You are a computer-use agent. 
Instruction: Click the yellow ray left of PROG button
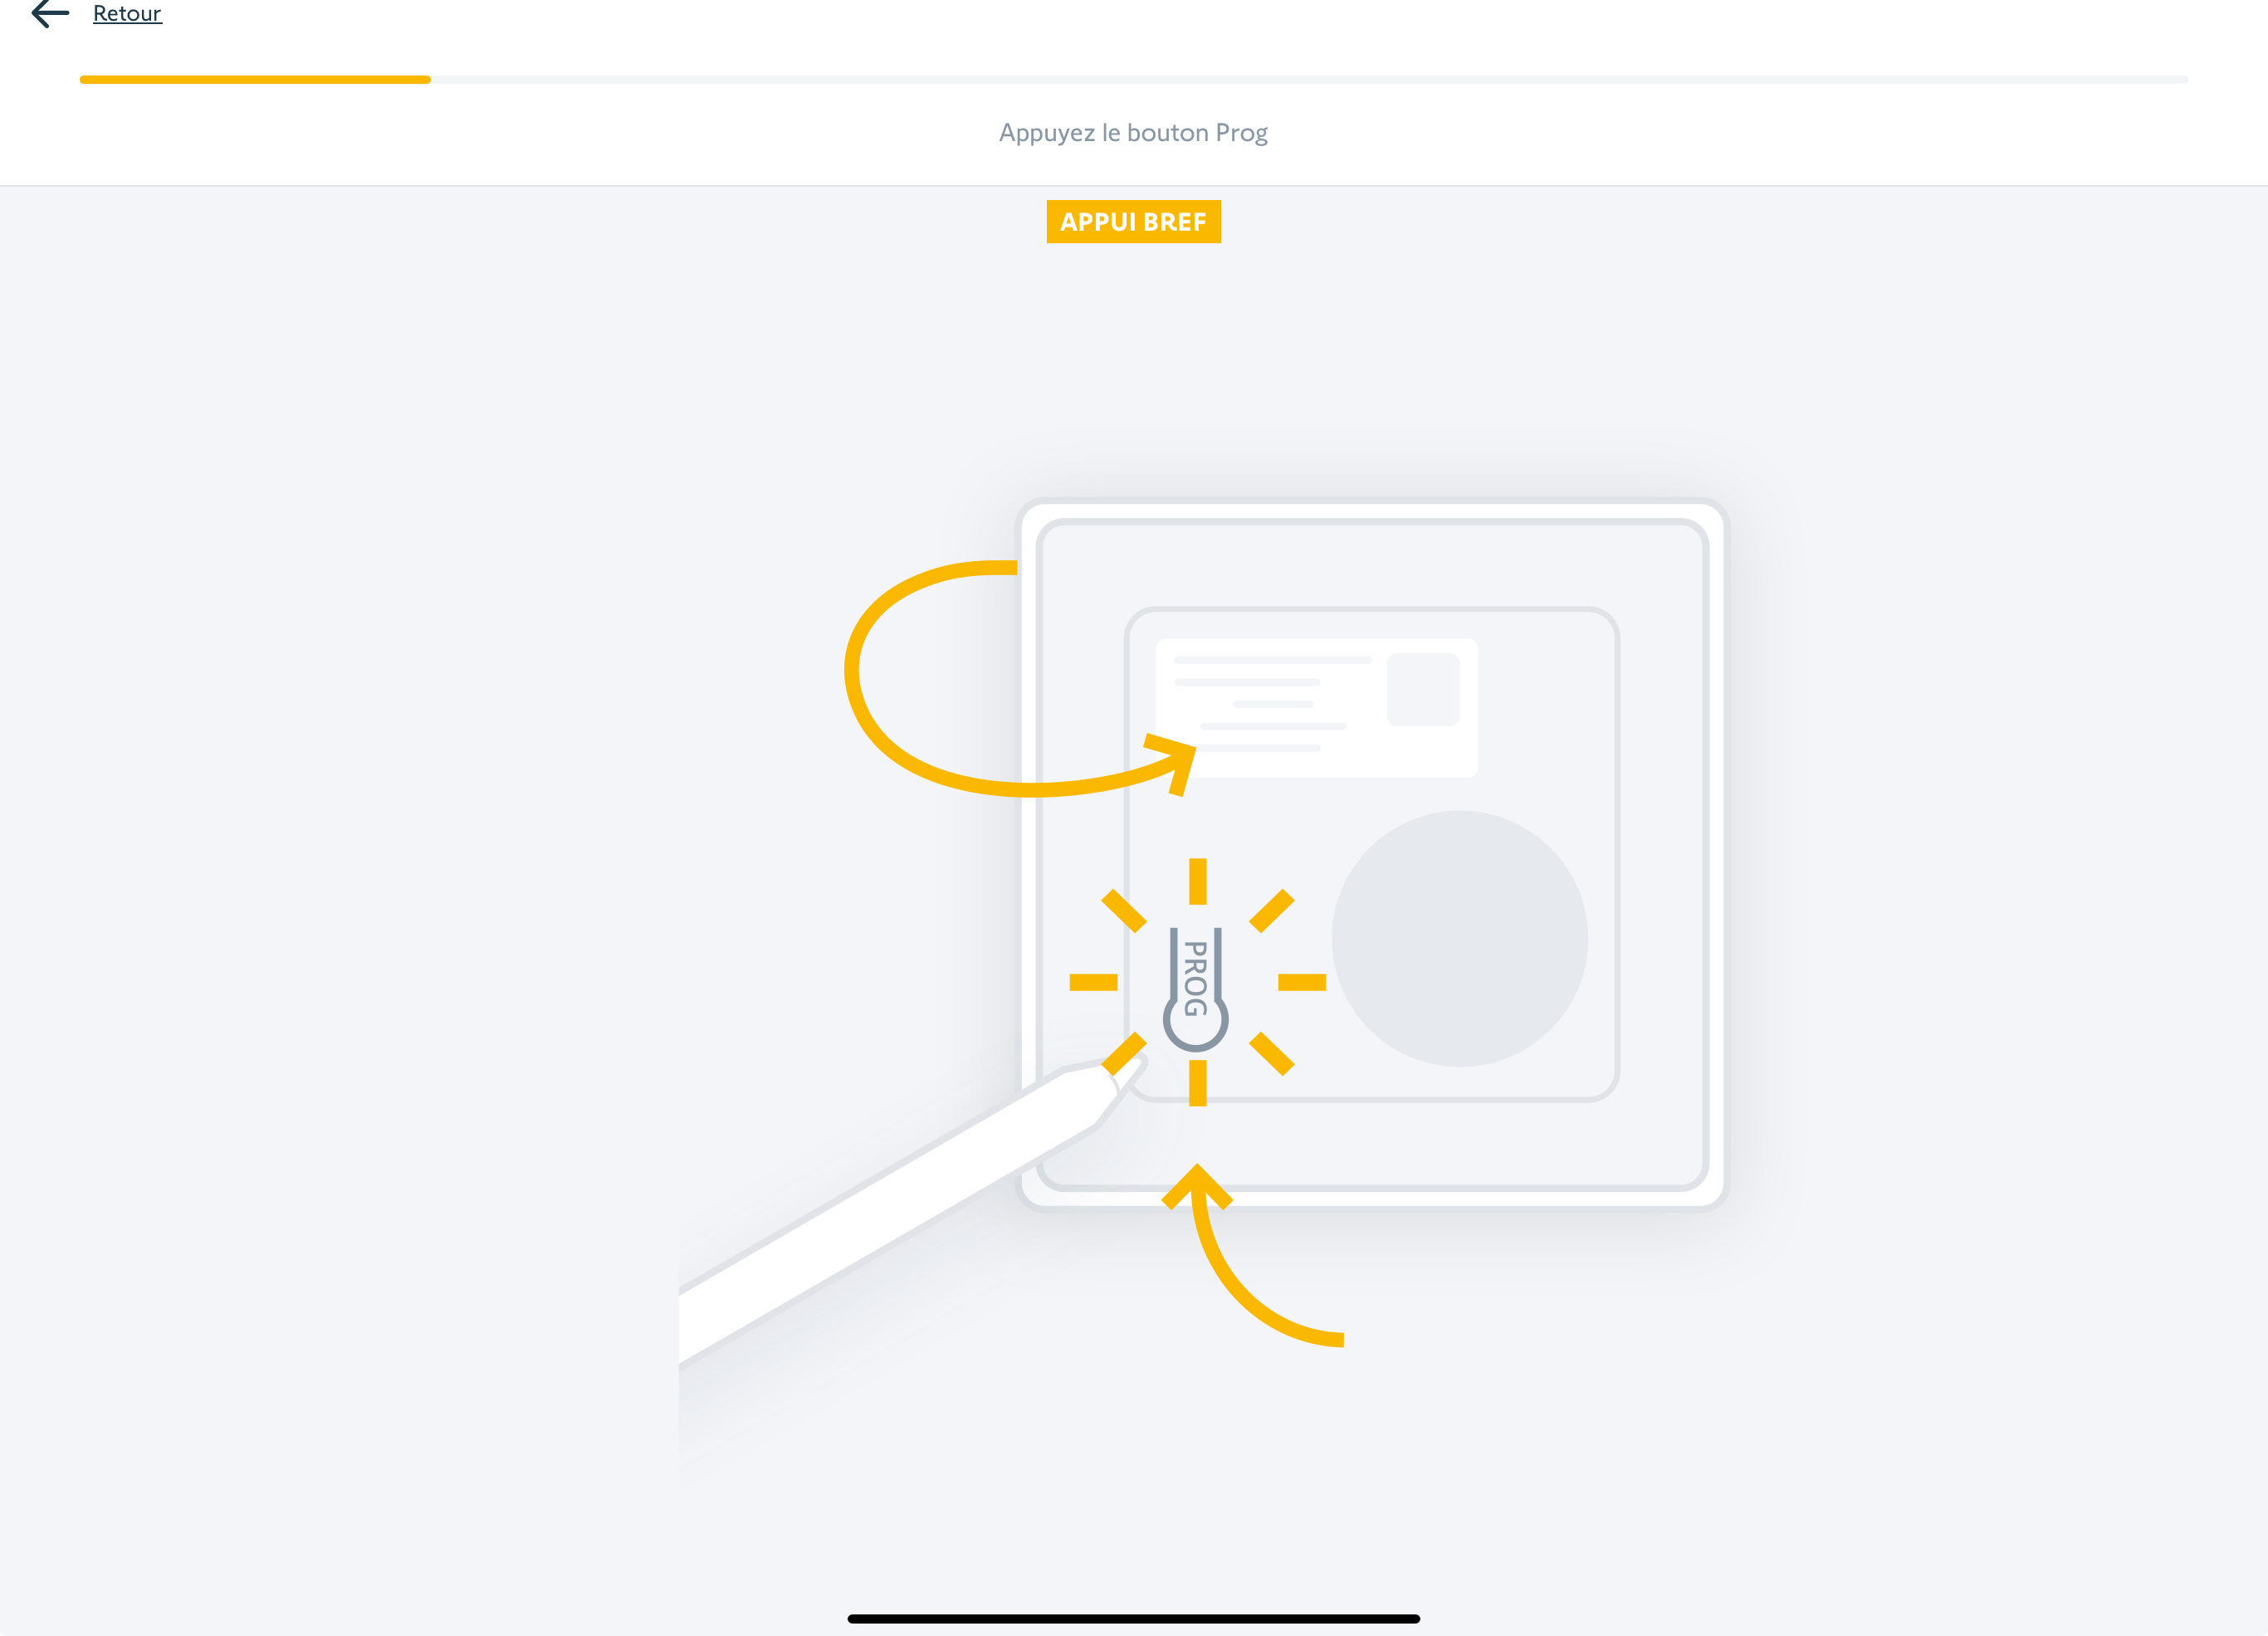[1093, 983]
